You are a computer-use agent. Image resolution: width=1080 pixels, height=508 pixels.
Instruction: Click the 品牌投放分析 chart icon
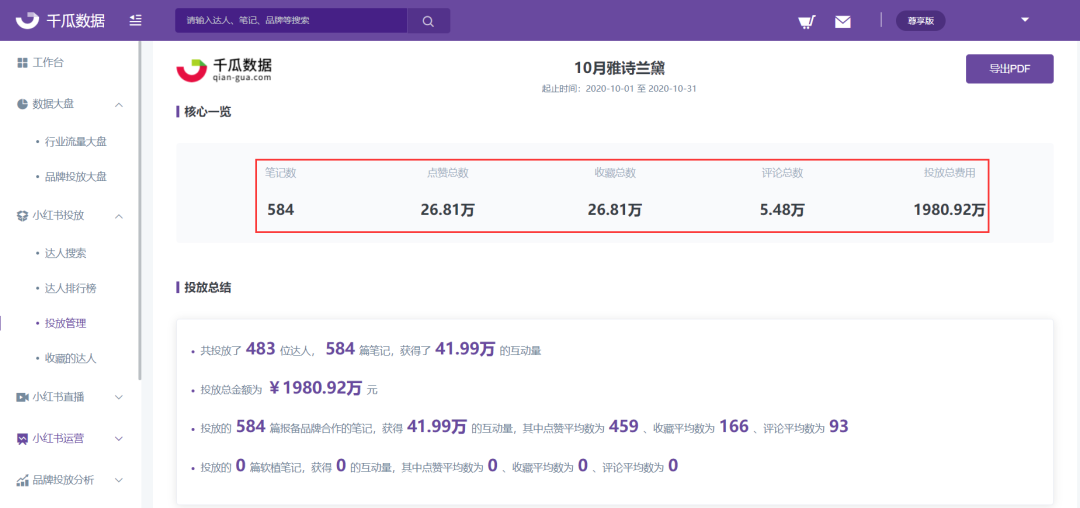[22, 480]
